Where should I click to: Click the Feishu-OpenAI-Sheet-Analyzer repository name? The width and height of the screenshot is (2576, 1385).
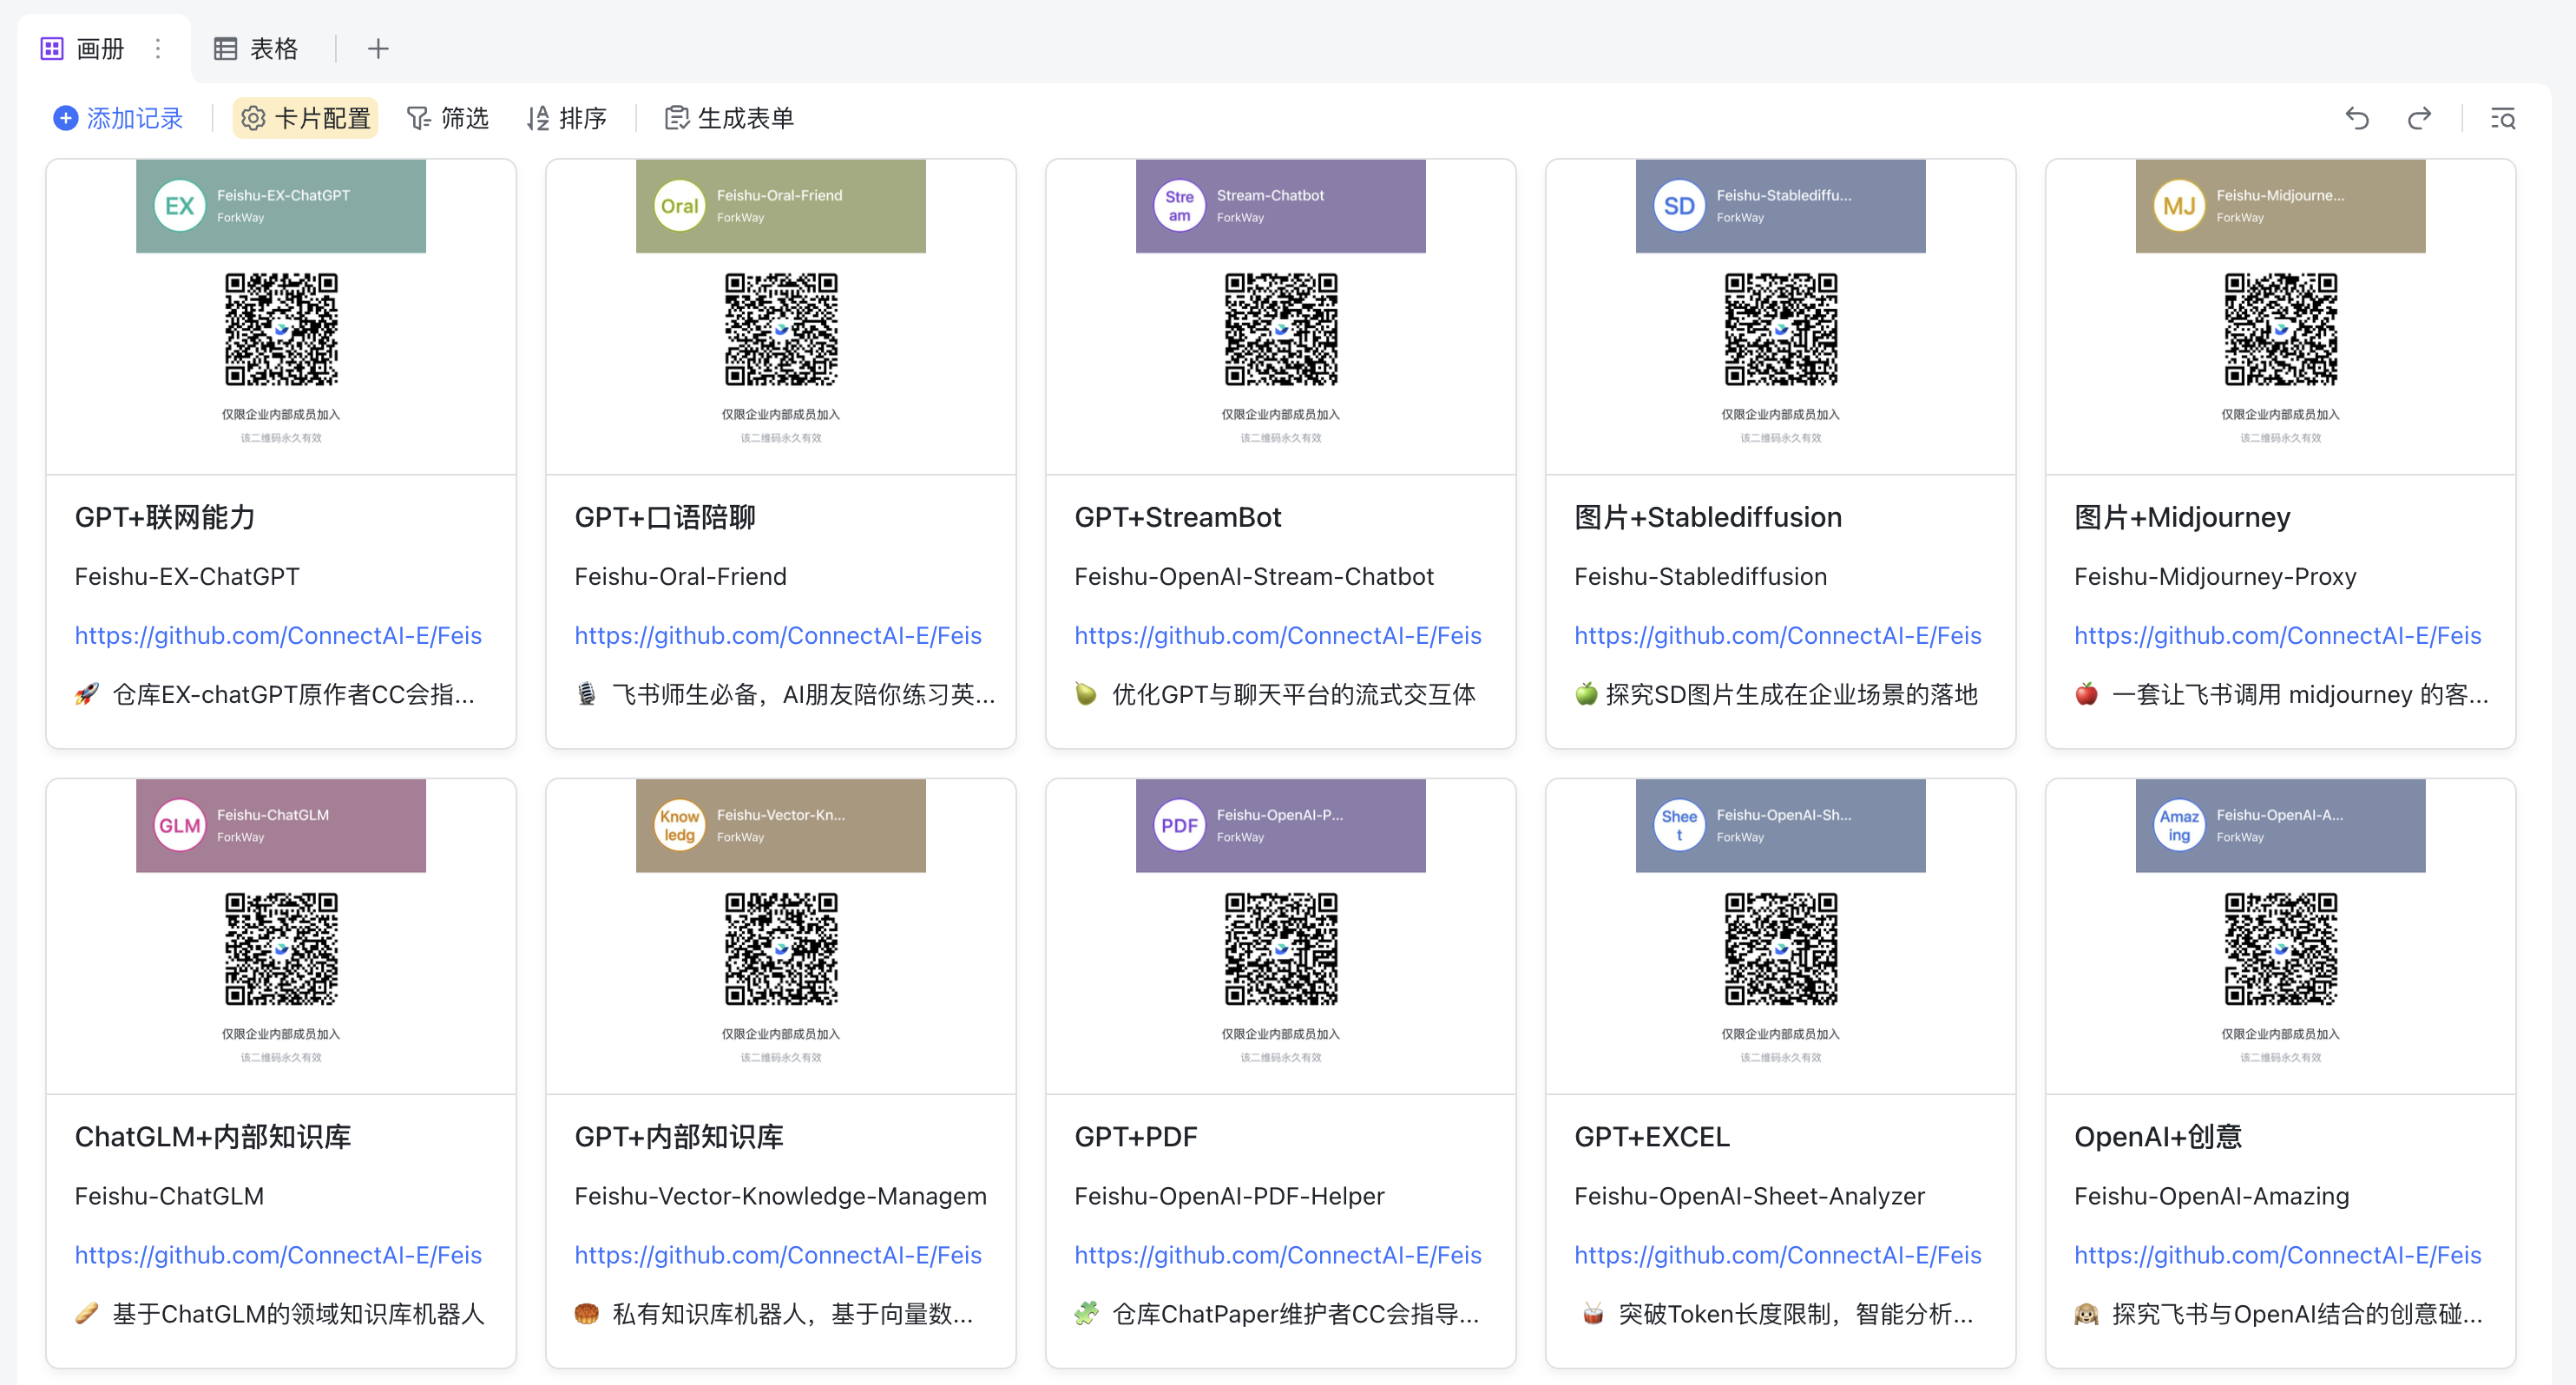tap(1749, 1196)
